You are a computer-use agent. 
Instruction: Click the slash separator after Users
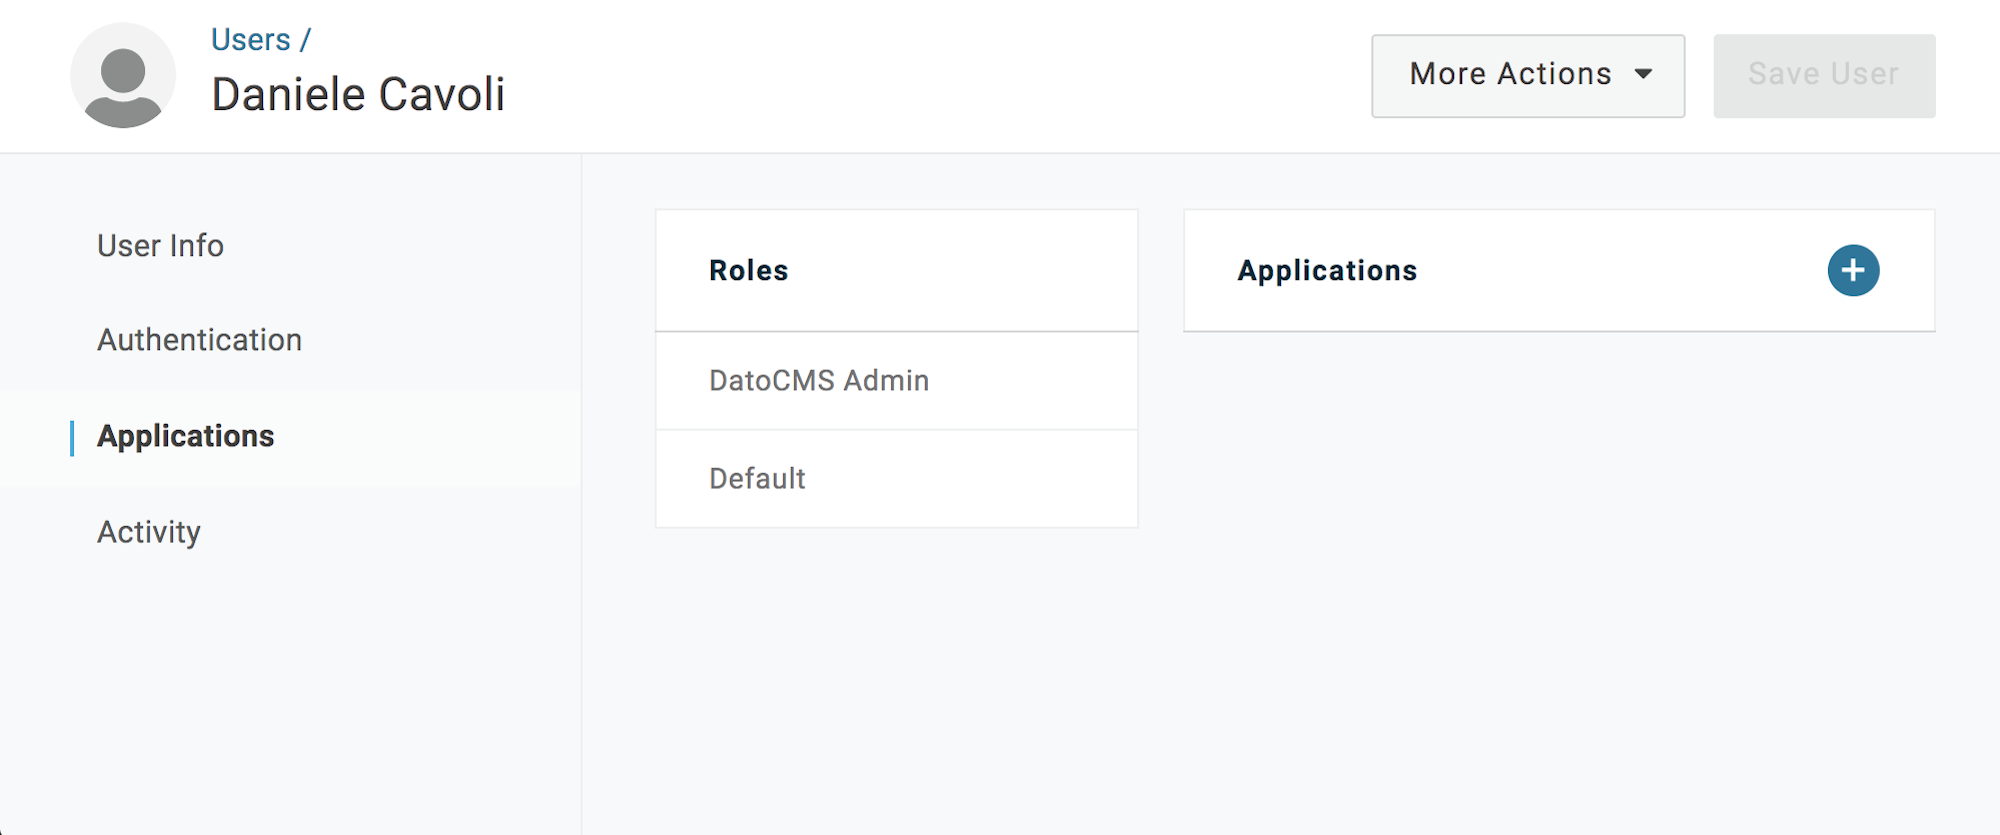coord(305,40)
